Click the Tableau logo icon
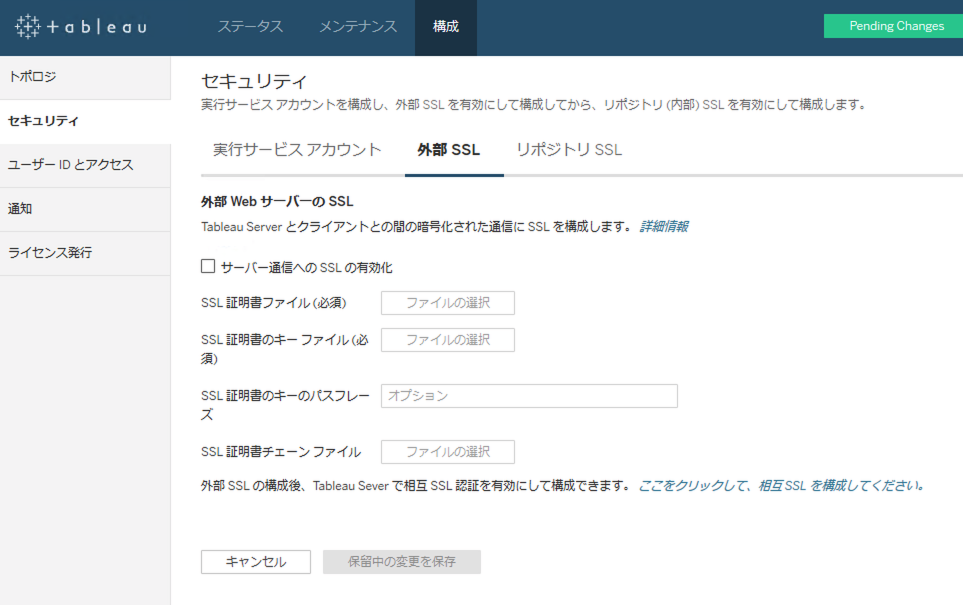The height and width of the screenshot is (605, 963). click(30, 27)
